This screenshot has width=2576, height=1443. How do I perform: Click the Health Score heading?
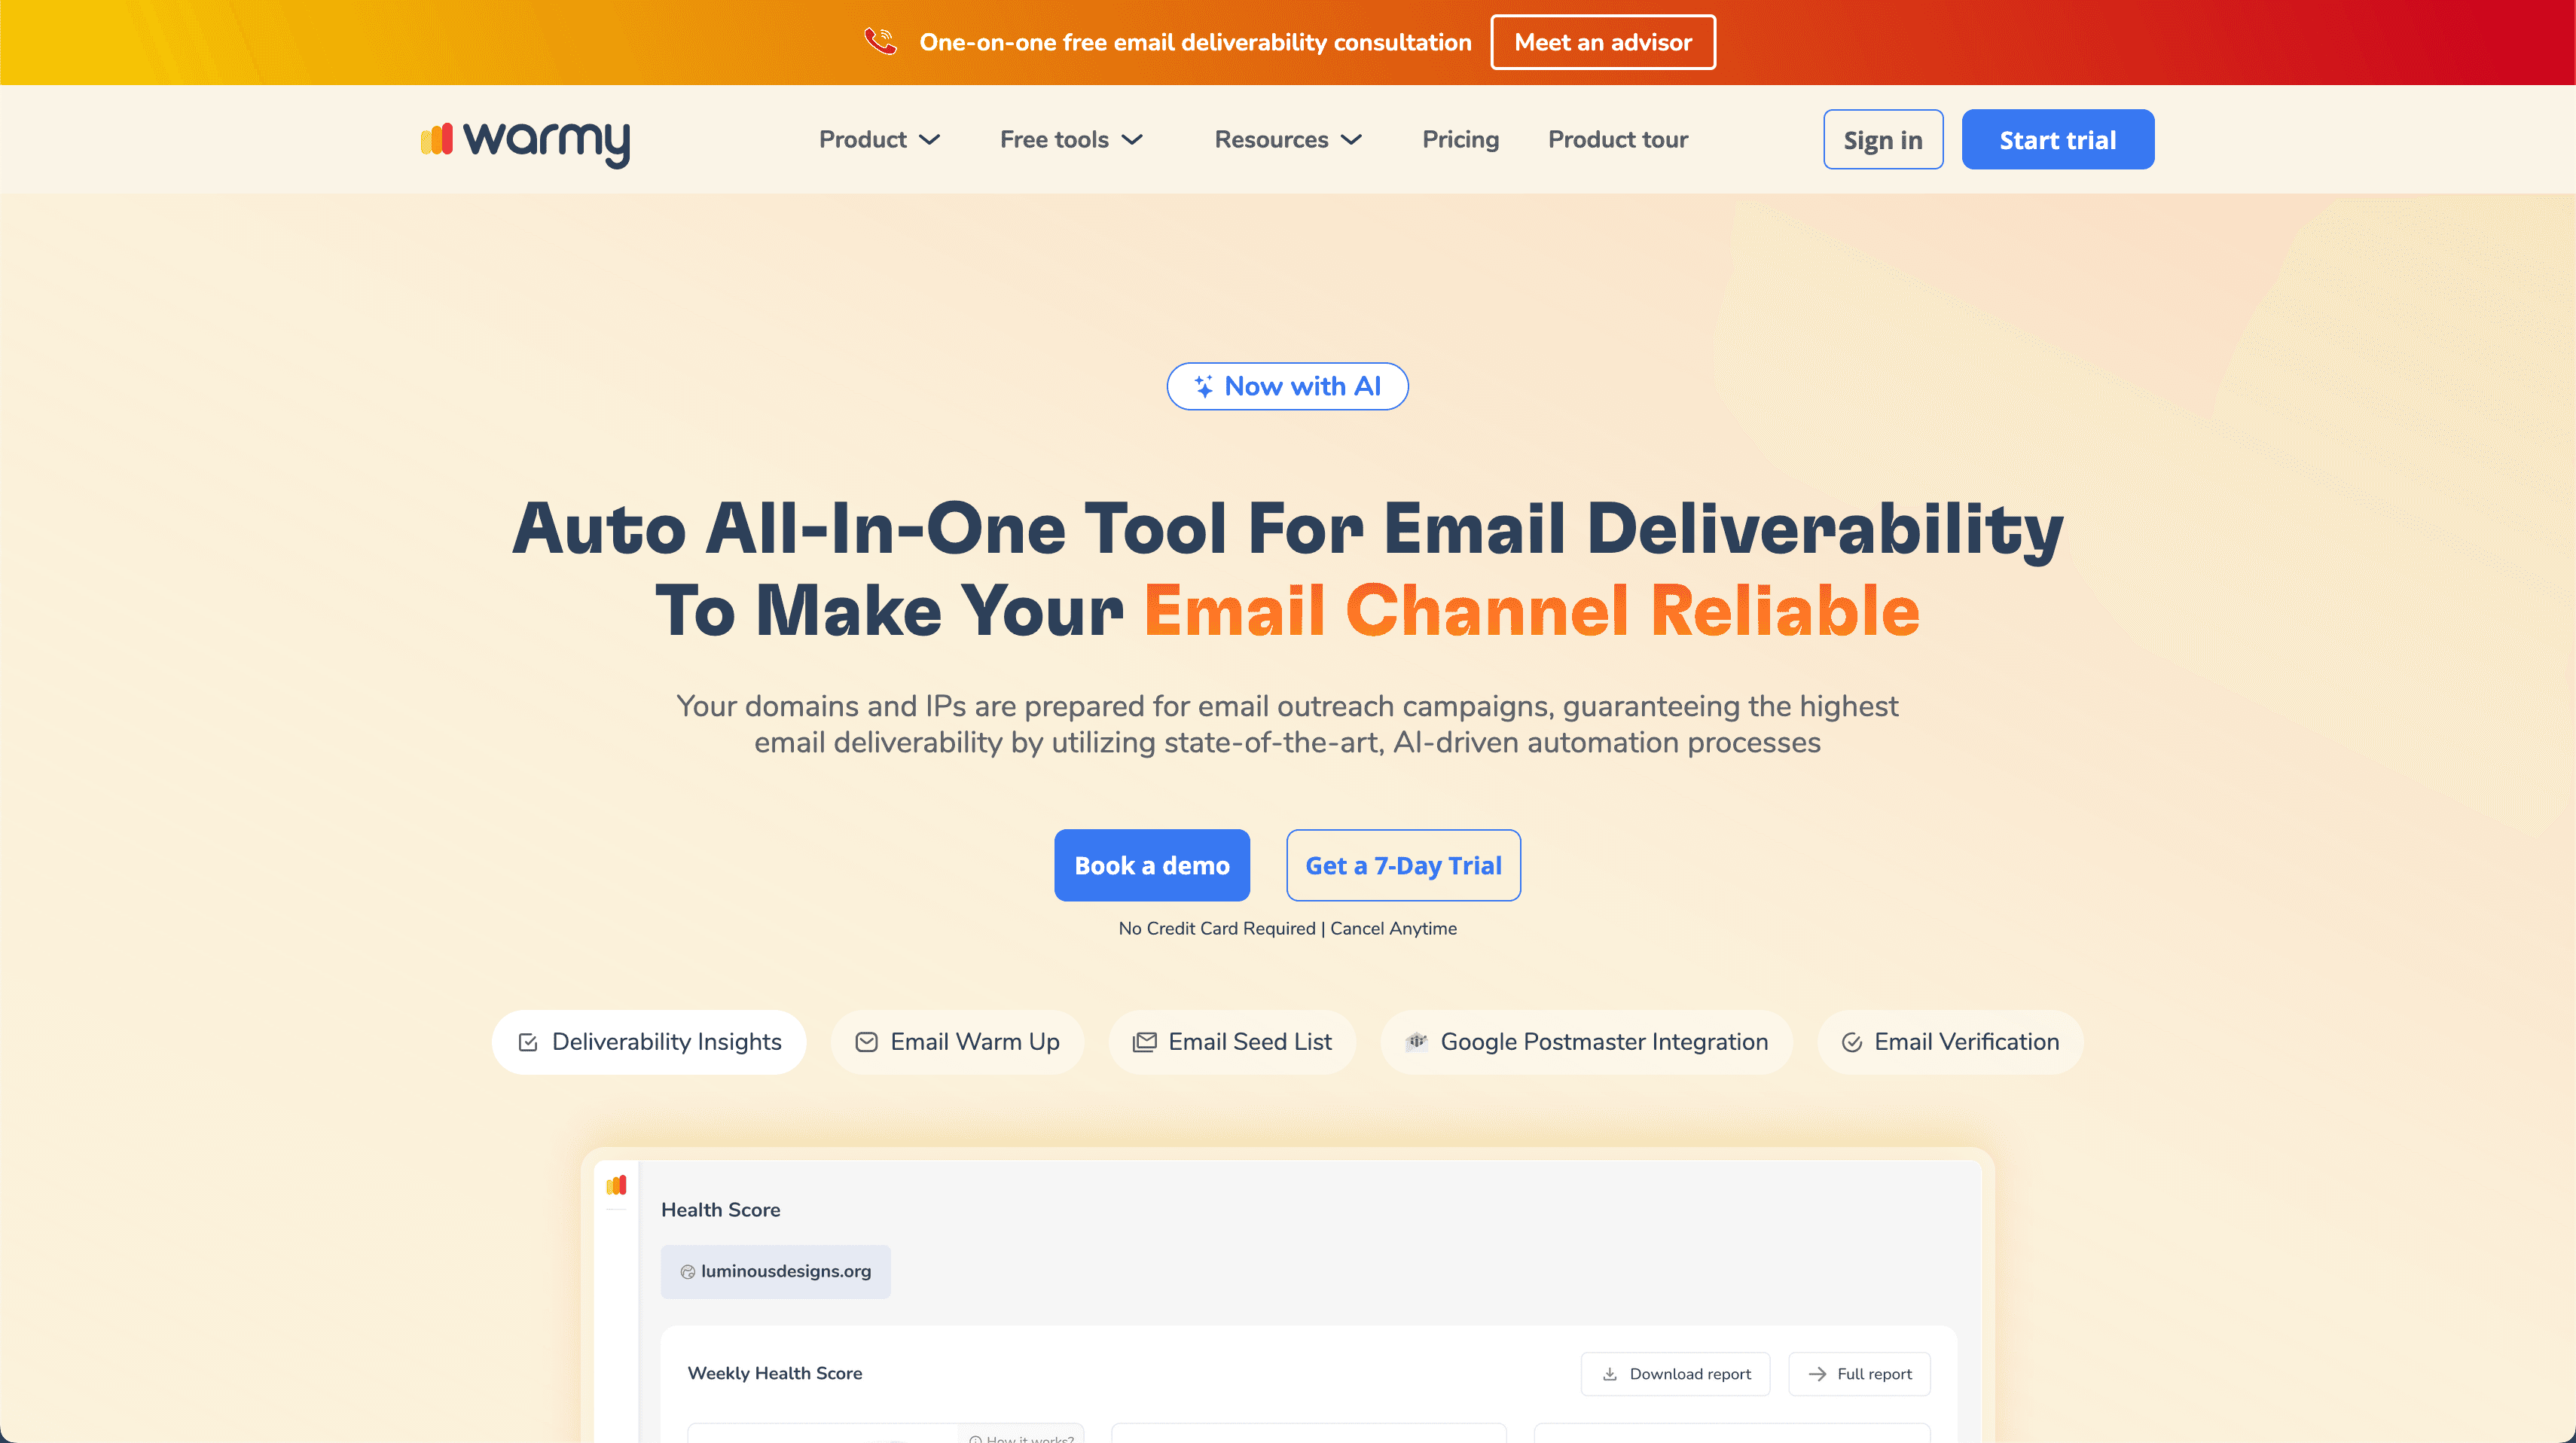coord(720,1210)
